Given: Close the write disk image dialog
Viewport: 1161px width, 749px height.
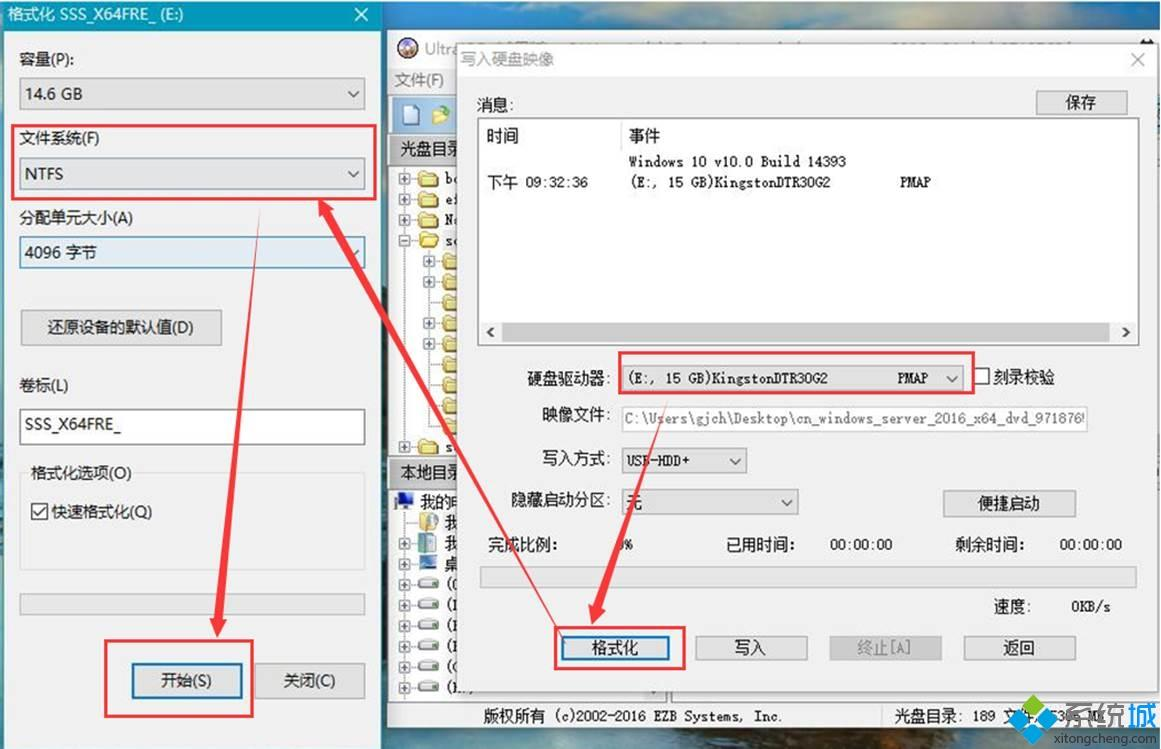Looking at the screenshot, I should 1138,60.
